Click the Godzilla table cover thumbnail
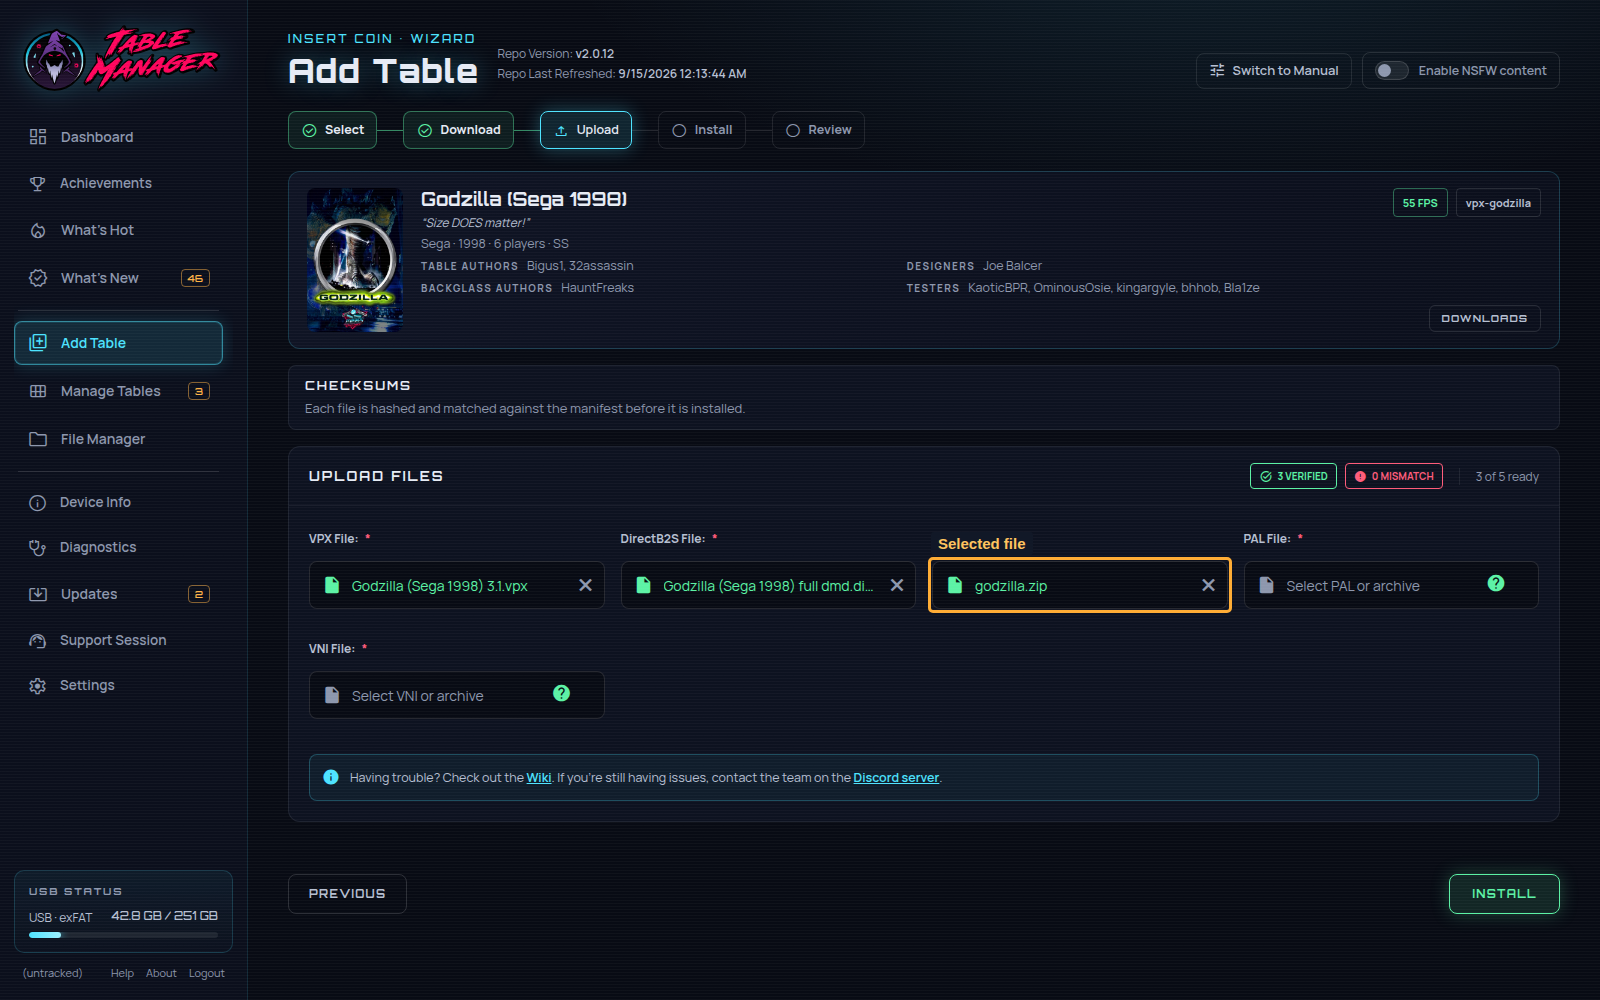The height and width of the screenshot is (1000, 1600). (355, 260)
